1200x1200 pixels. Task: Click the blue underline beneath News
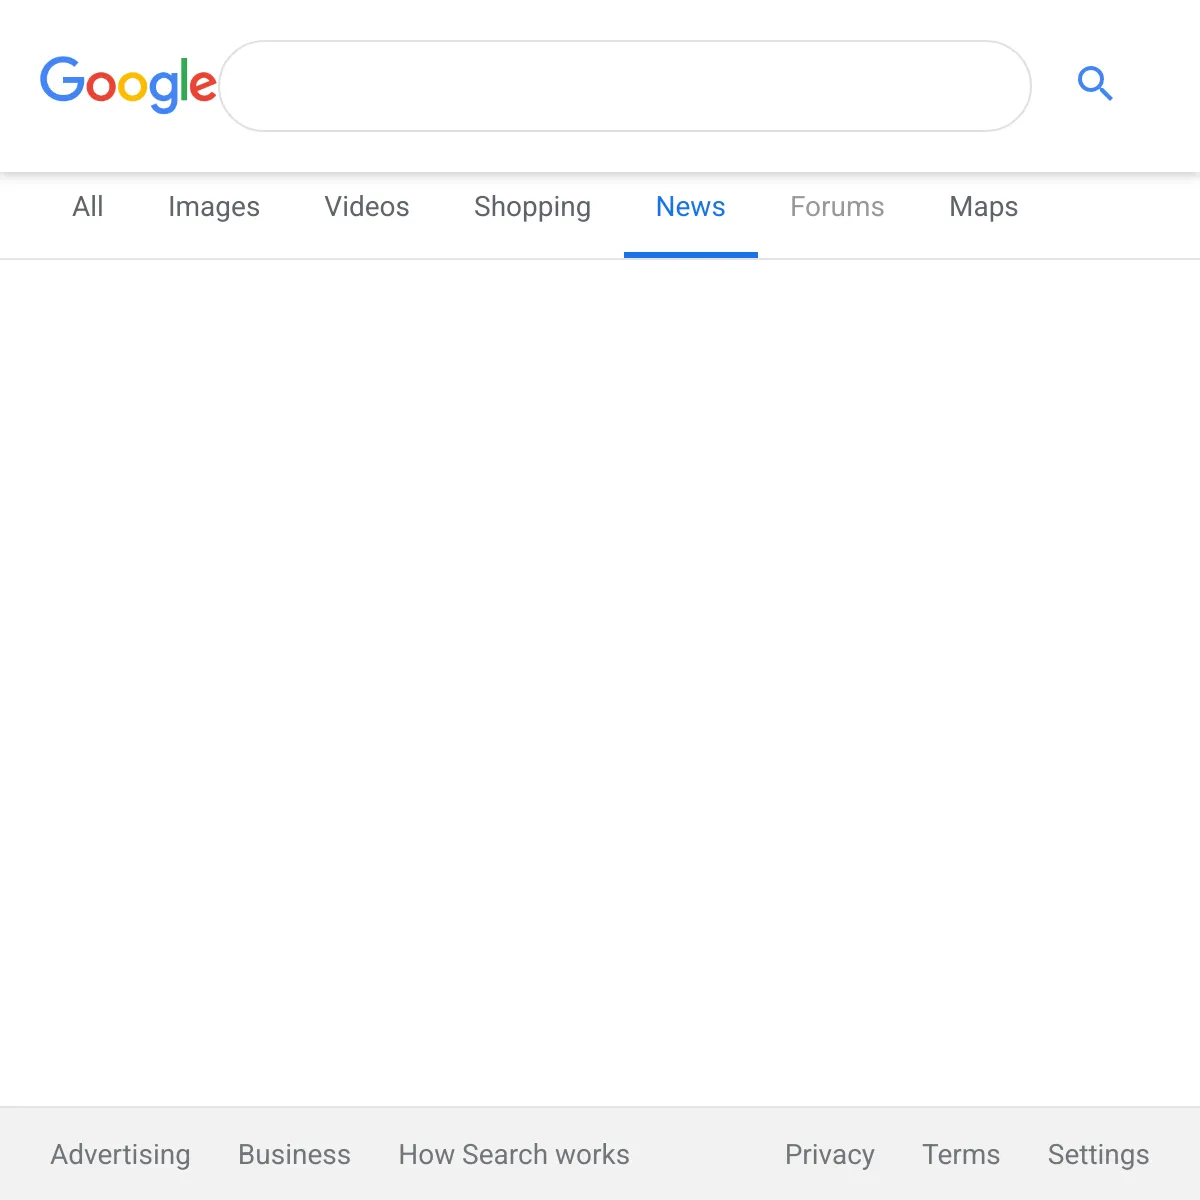(x=690, y=255)
